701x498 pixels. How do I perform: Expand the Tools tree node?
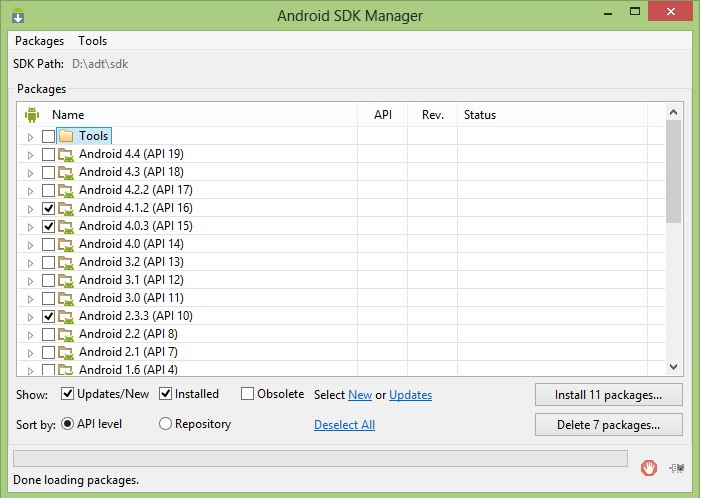pyautogui.click(x=30, y=137)
